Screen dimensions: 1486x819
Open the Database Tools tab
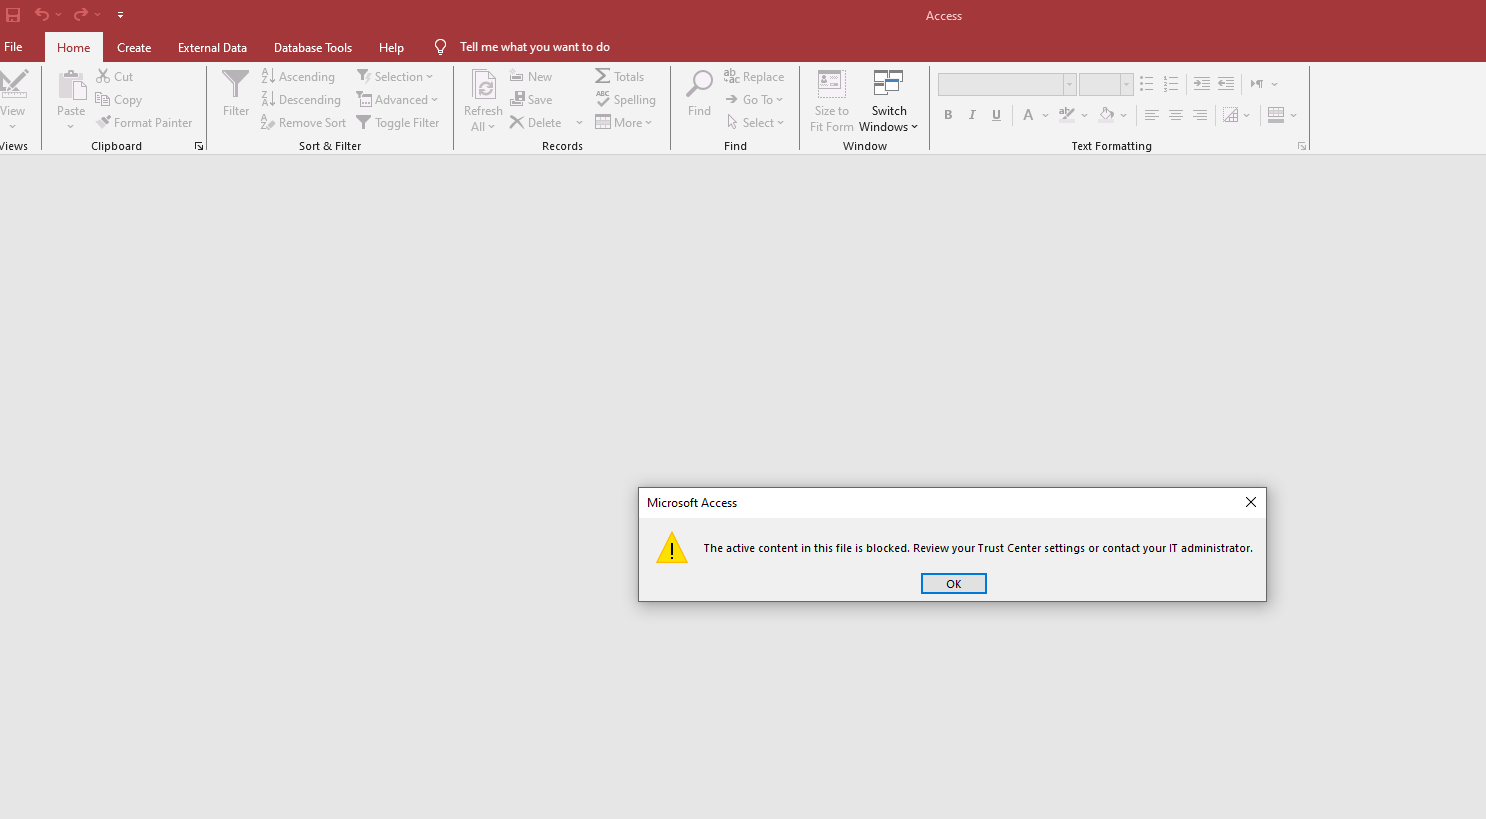click(x=313, y=47)
